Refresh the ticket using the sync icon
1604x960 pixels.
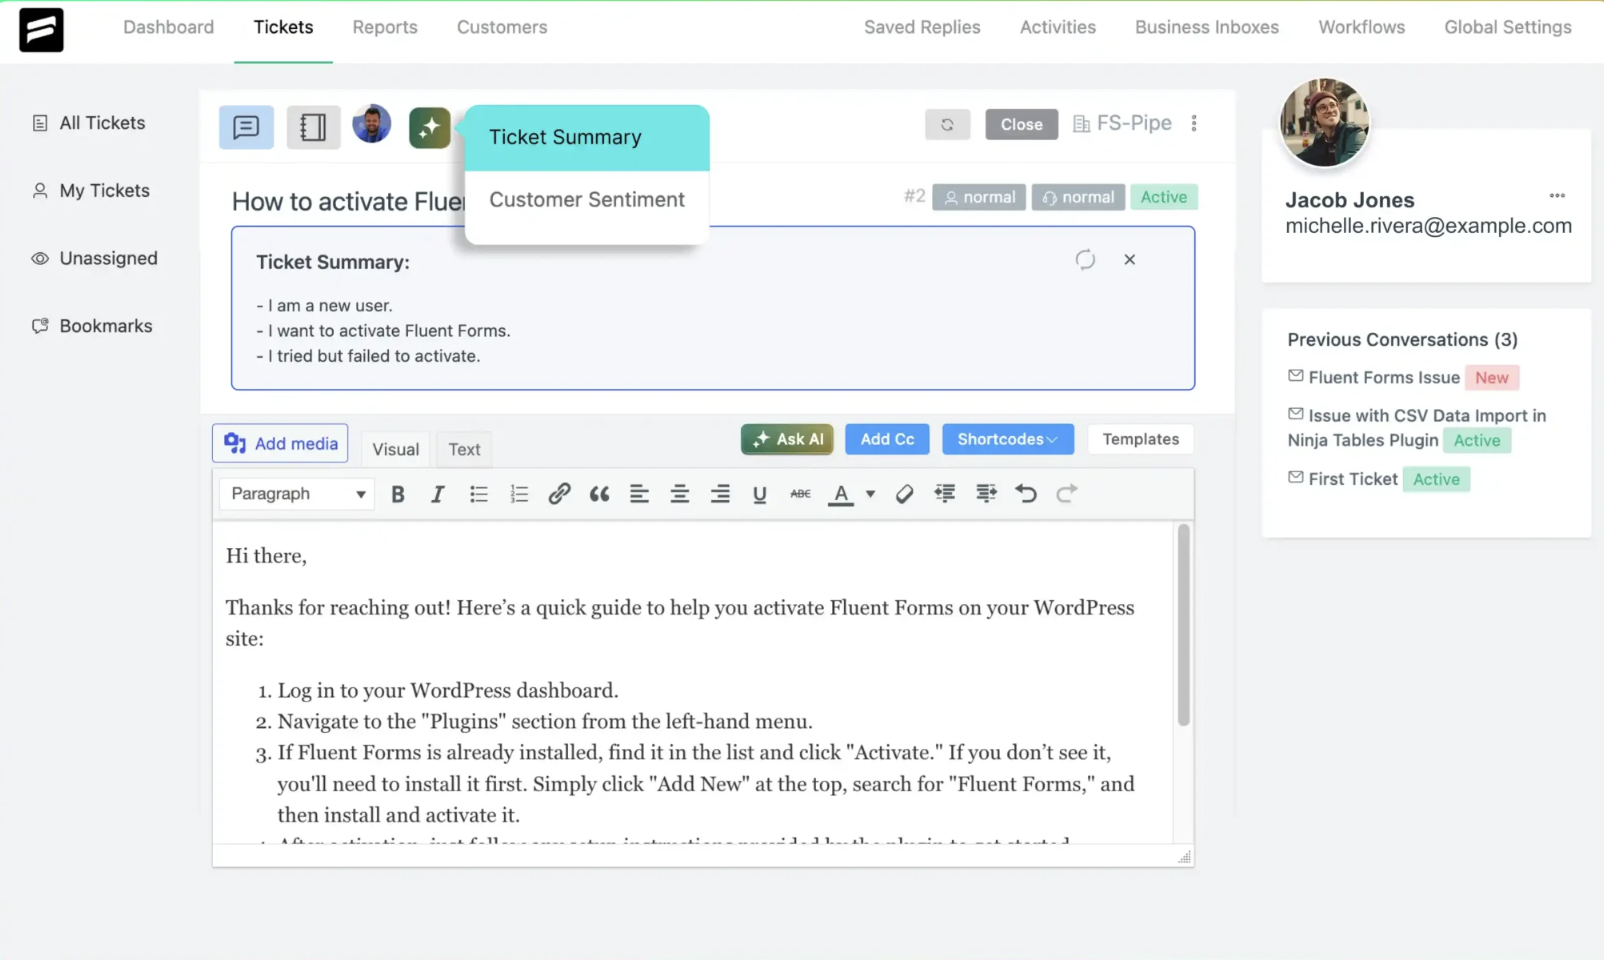click(x=947, y=125)
